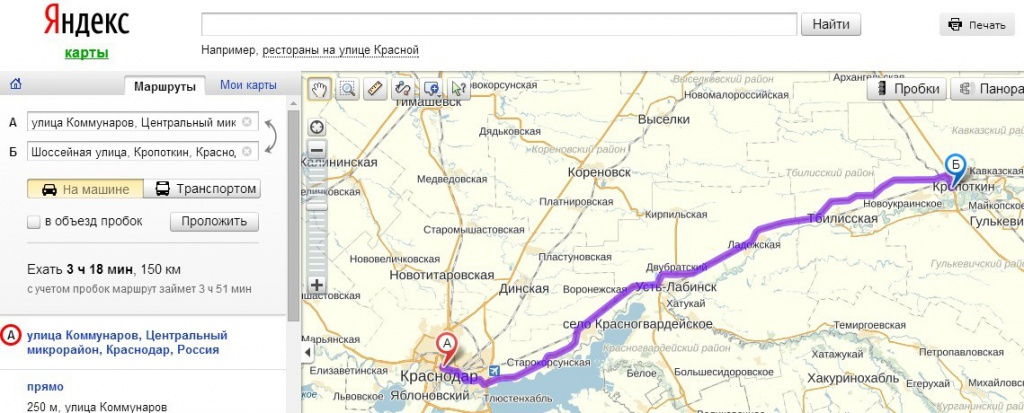Click the 'Найти' search button
Screen dimensions: 1024x413
point(831,24)
